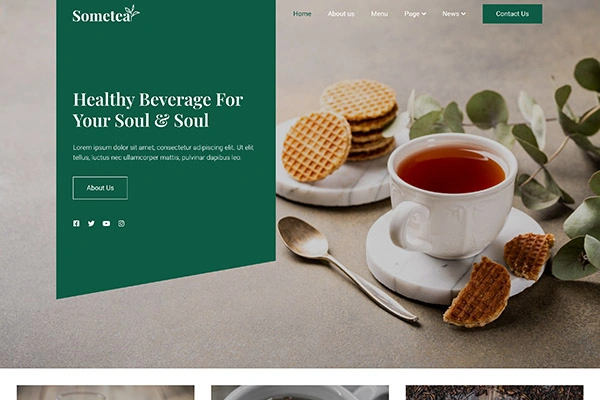Click the Sometea logo

coord(106,14)
